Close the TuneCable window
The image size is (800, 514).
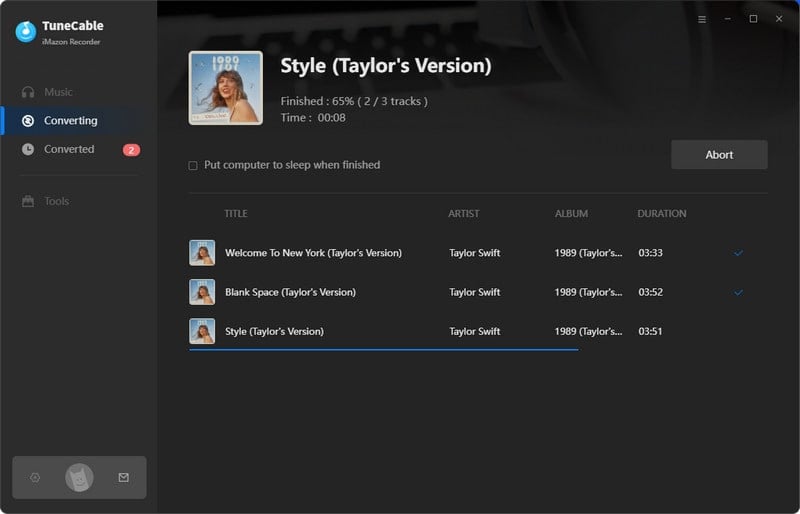tap(779, 19)
